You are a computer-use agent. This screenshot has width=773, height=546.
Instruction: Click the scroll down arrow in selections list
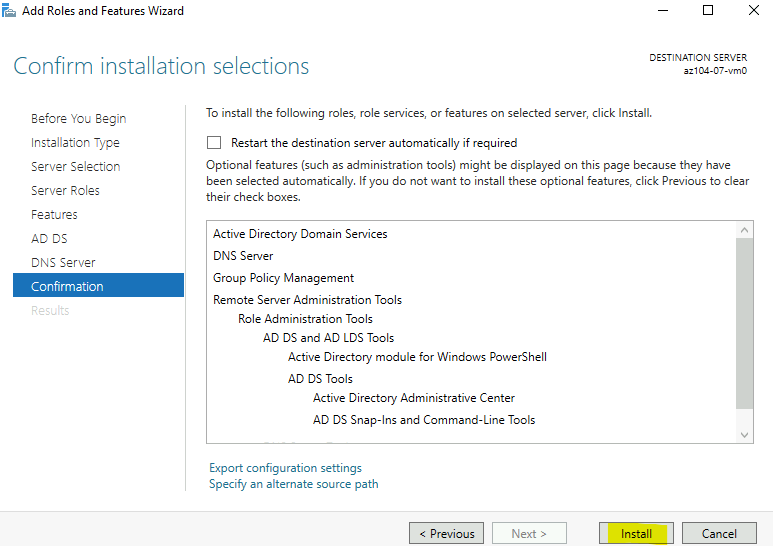tap(744, 435)
